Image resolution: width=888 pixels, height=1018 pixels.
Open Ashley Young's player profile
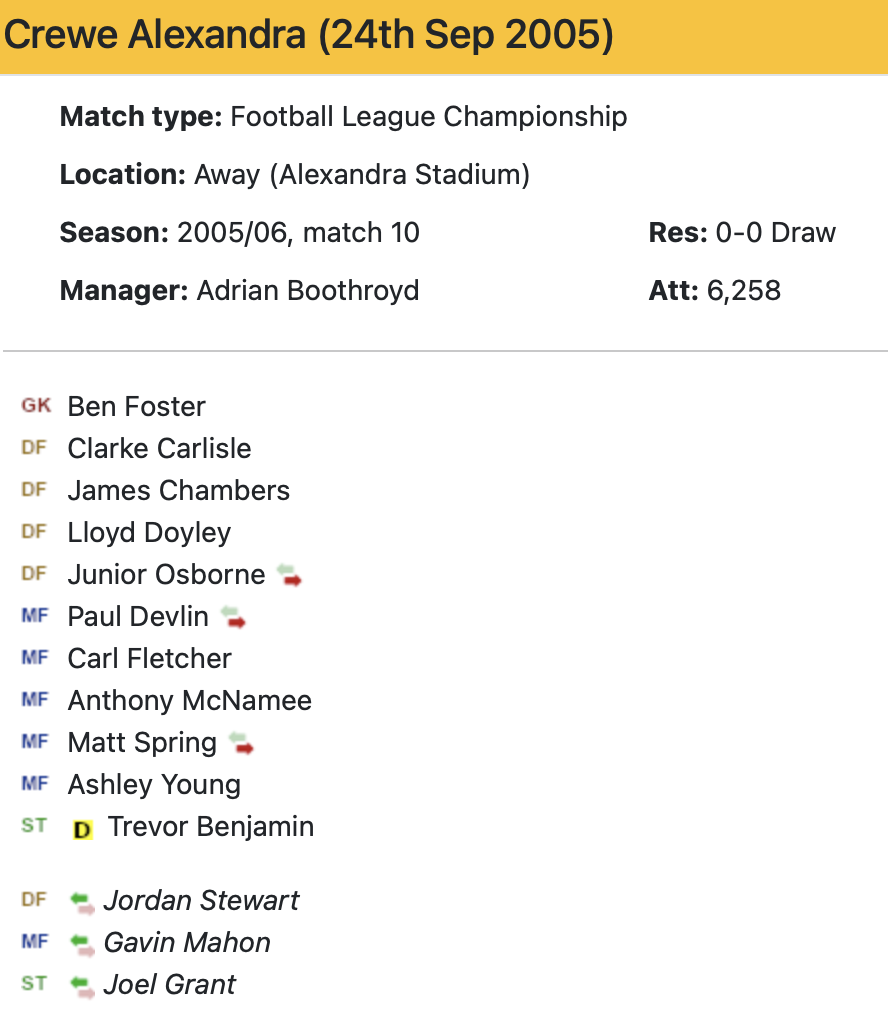coord(154,785)
